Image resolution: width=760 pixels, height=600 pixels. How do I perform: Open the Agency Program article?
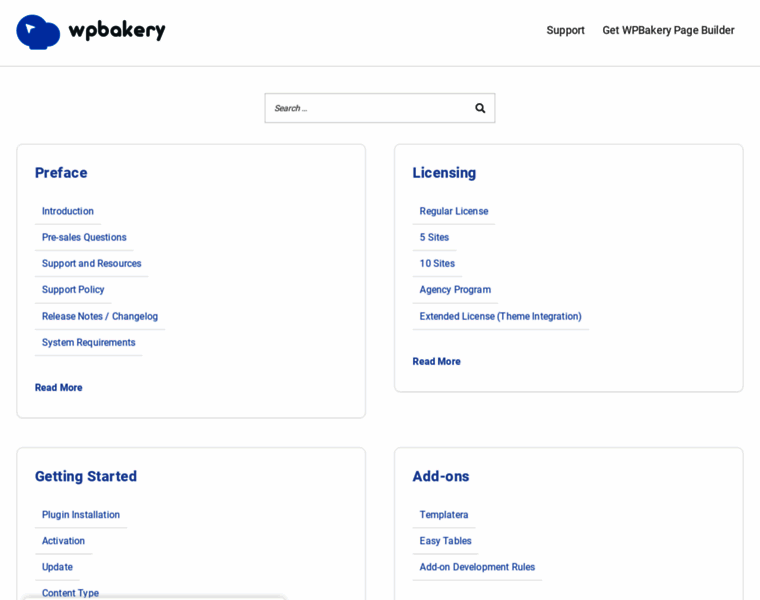click(x=455, y=290)
